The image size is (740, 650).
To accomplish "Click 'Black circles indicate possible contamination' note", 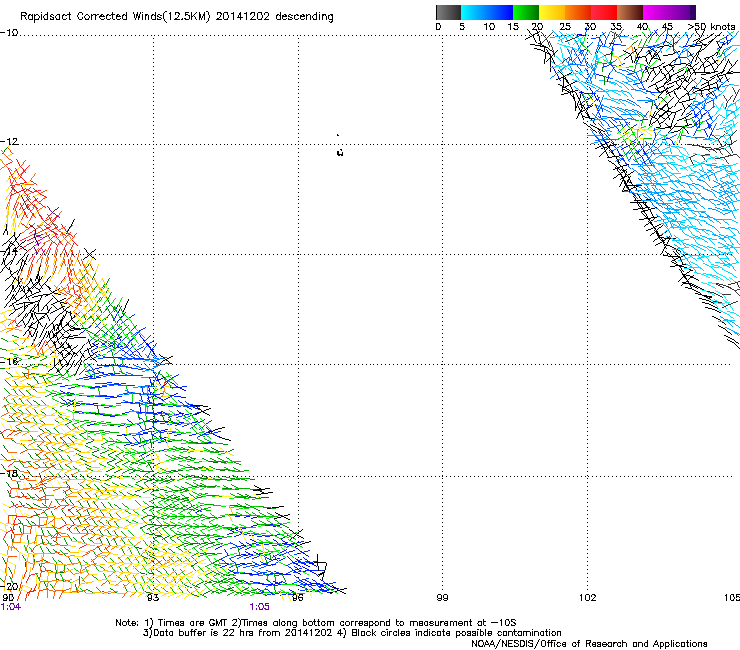I will coord(456,633).
